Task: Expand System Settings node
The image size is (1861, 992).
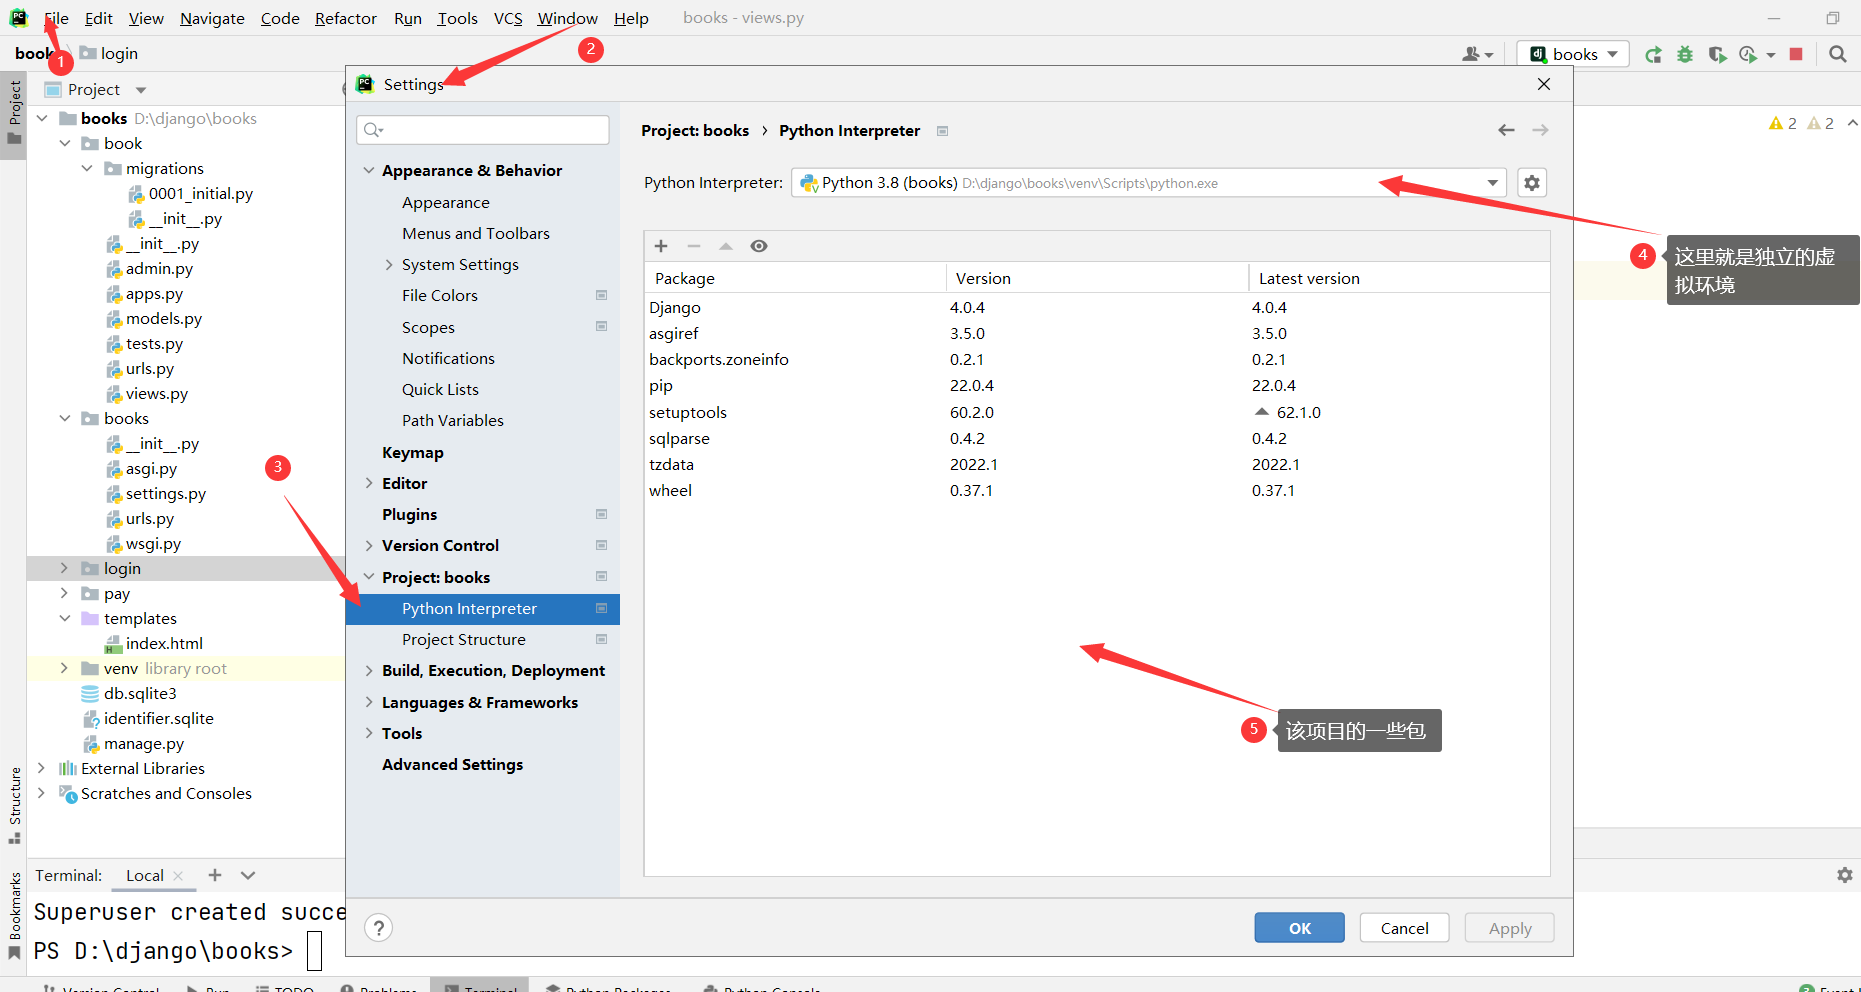Action: [x=389, y=265]
